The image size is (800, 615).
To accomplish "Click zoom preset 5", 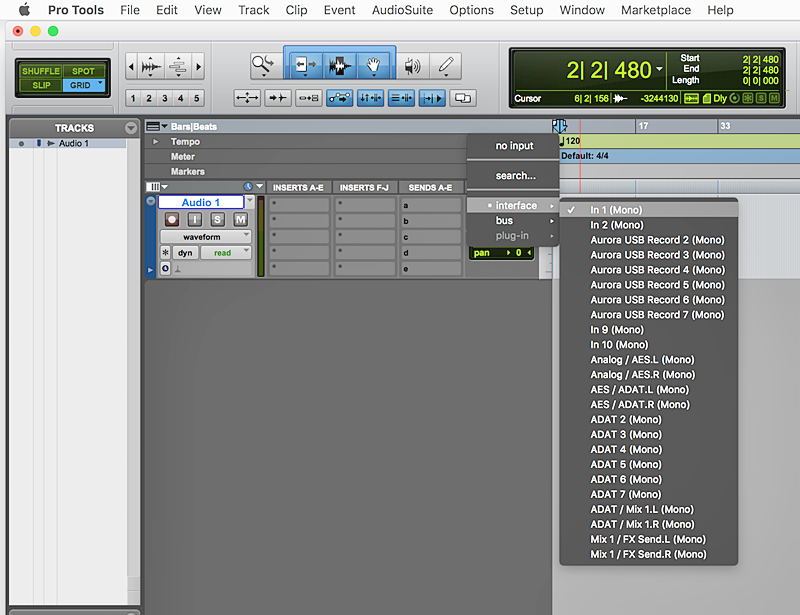I will tap(196, 98).
